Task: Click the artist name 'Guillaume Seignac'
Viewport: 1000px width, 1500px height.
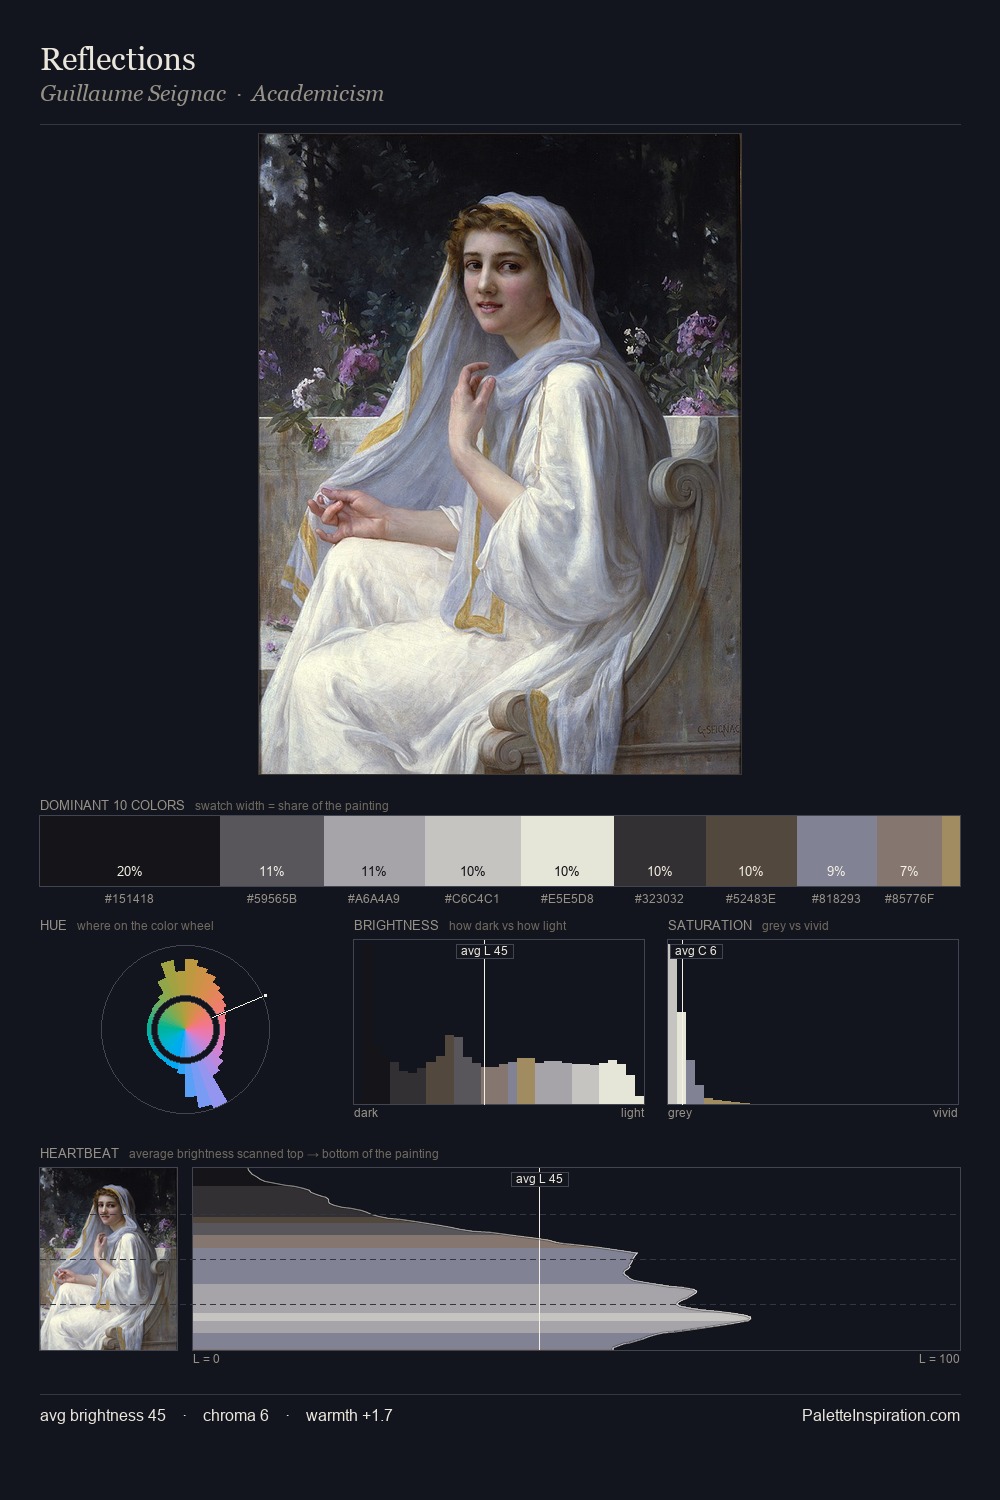Action: (x=133, y=93)
